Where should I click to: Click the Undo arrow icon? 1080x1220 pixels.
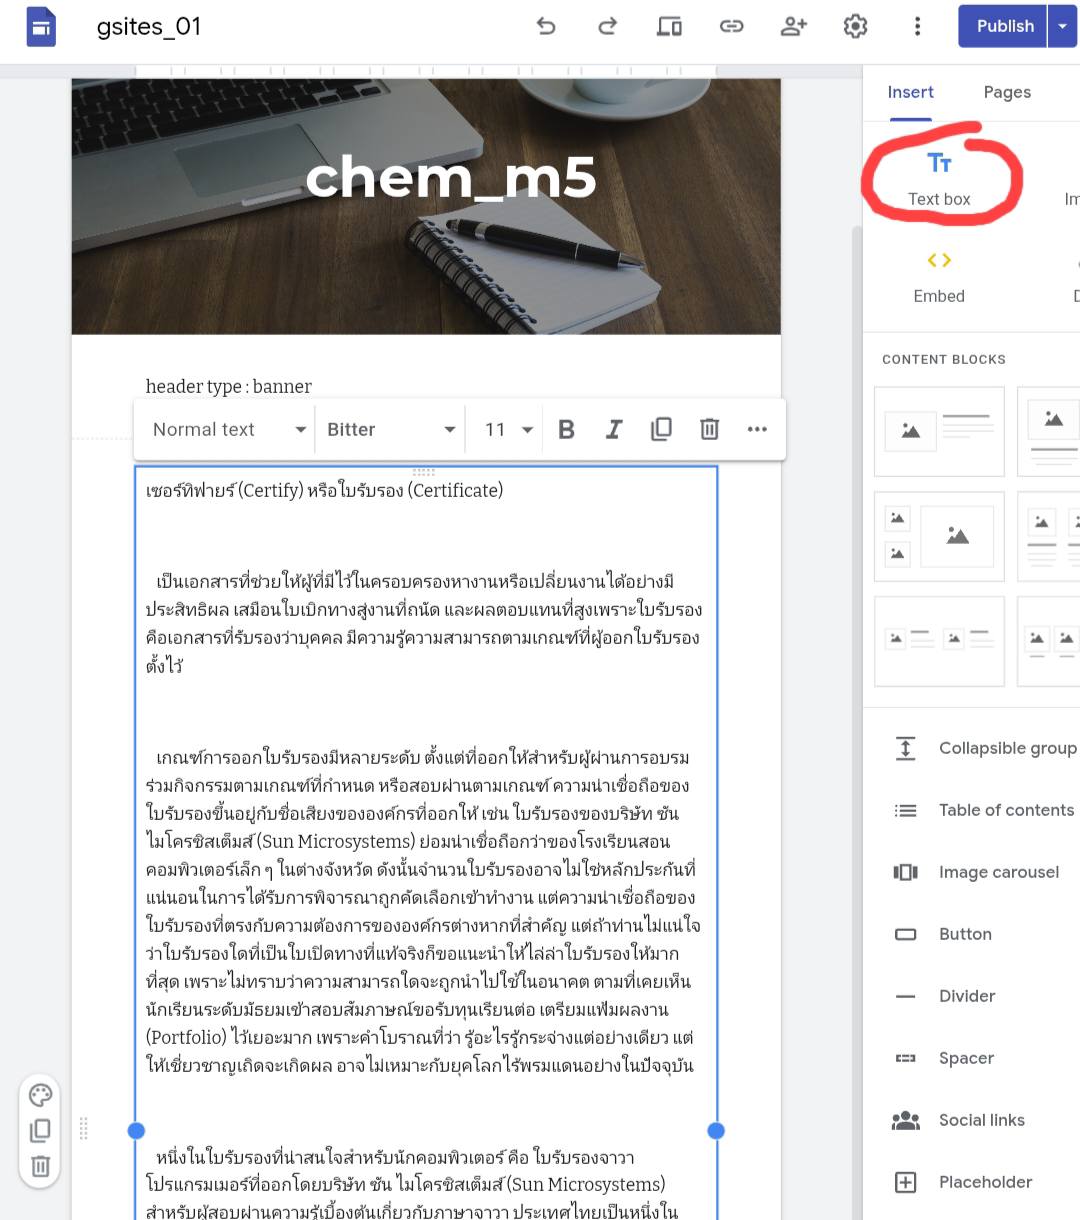546,26
